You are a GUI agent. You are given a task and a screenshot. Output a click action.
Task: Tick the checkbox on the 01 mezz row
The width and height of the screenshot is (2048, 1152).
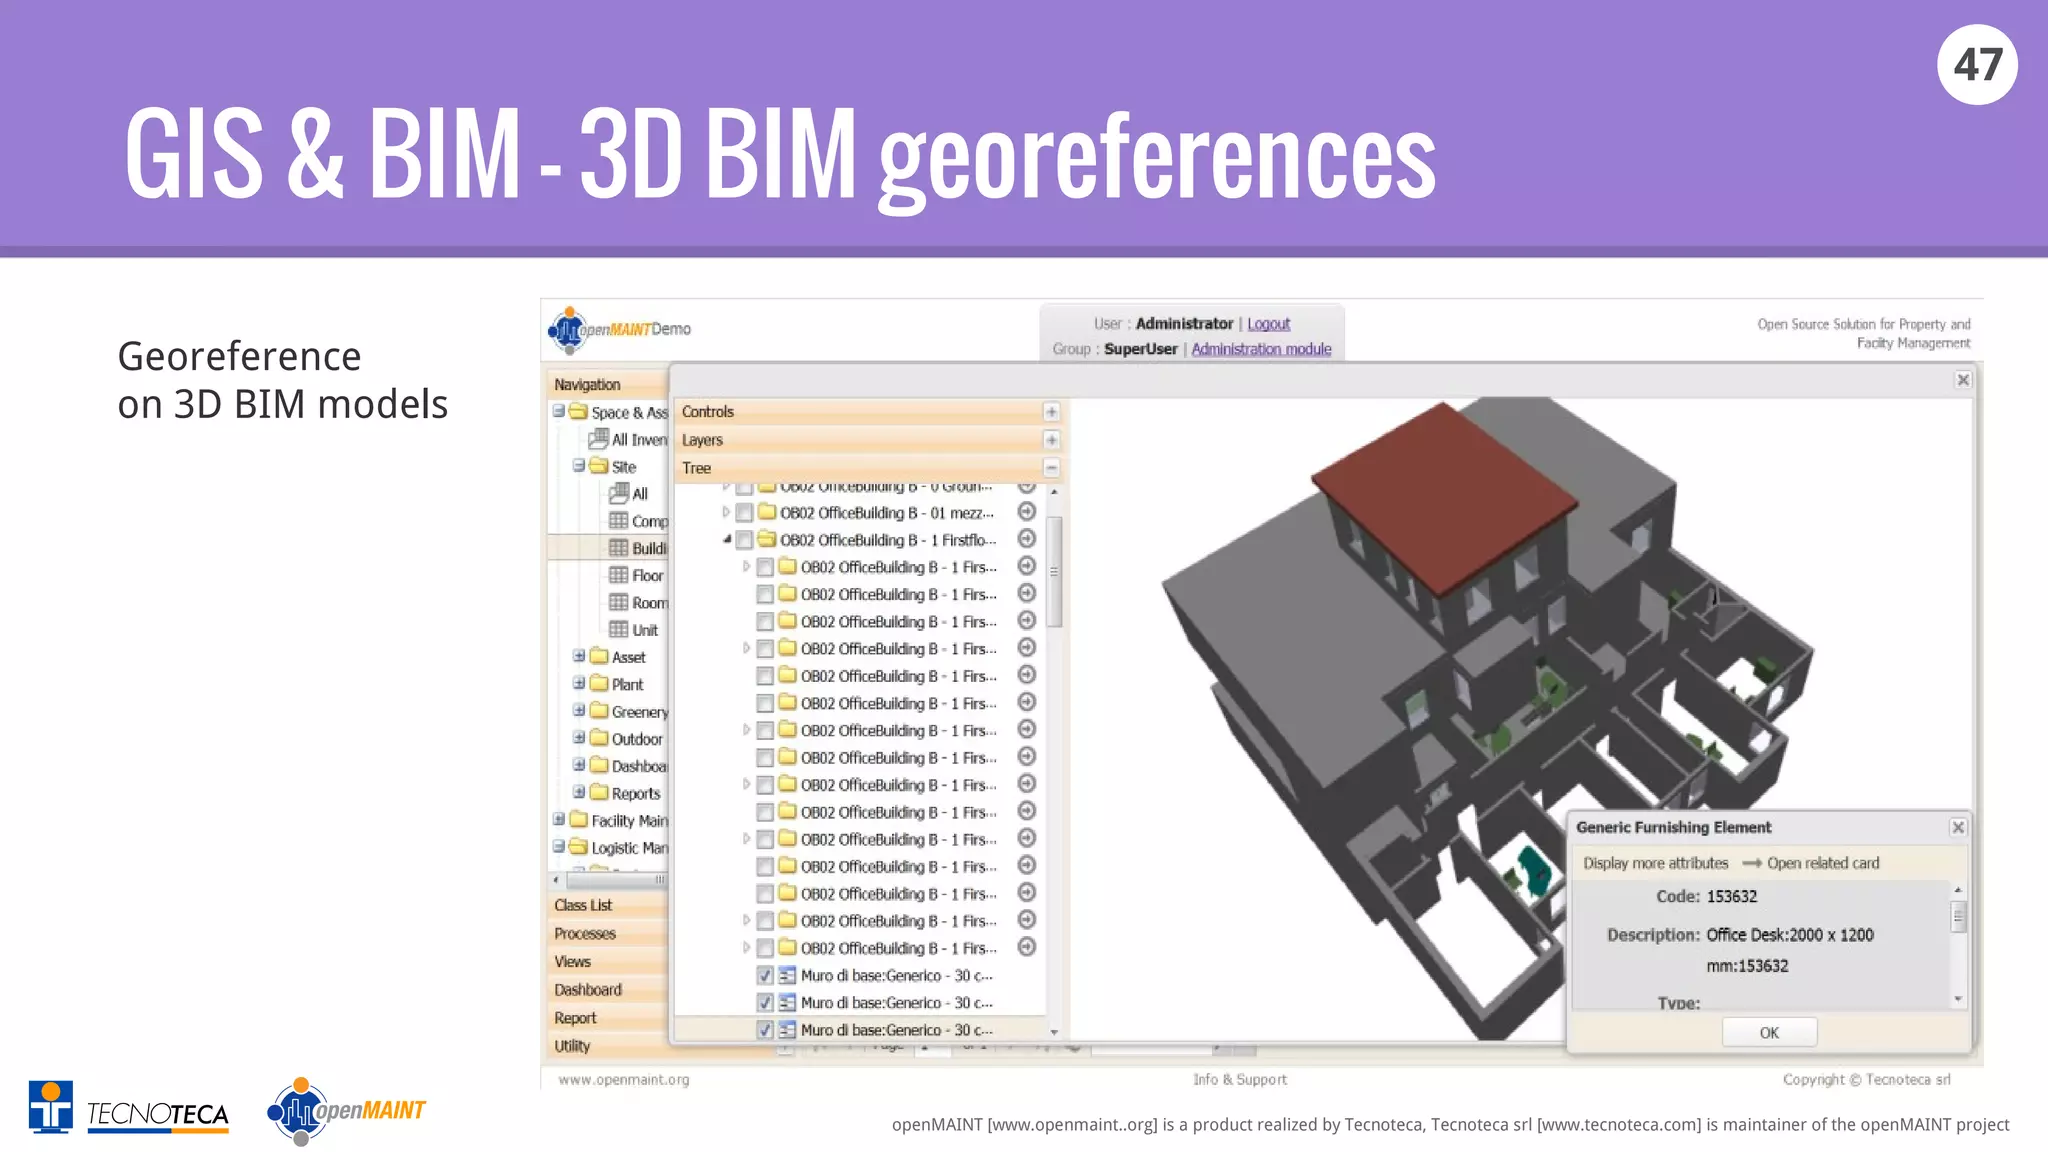coord(744,513)
